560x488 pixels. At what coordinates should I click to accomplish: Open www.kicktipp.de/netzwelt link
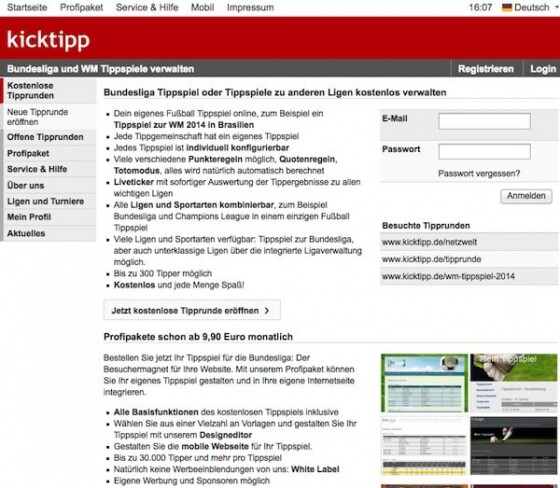coord(429,242)
